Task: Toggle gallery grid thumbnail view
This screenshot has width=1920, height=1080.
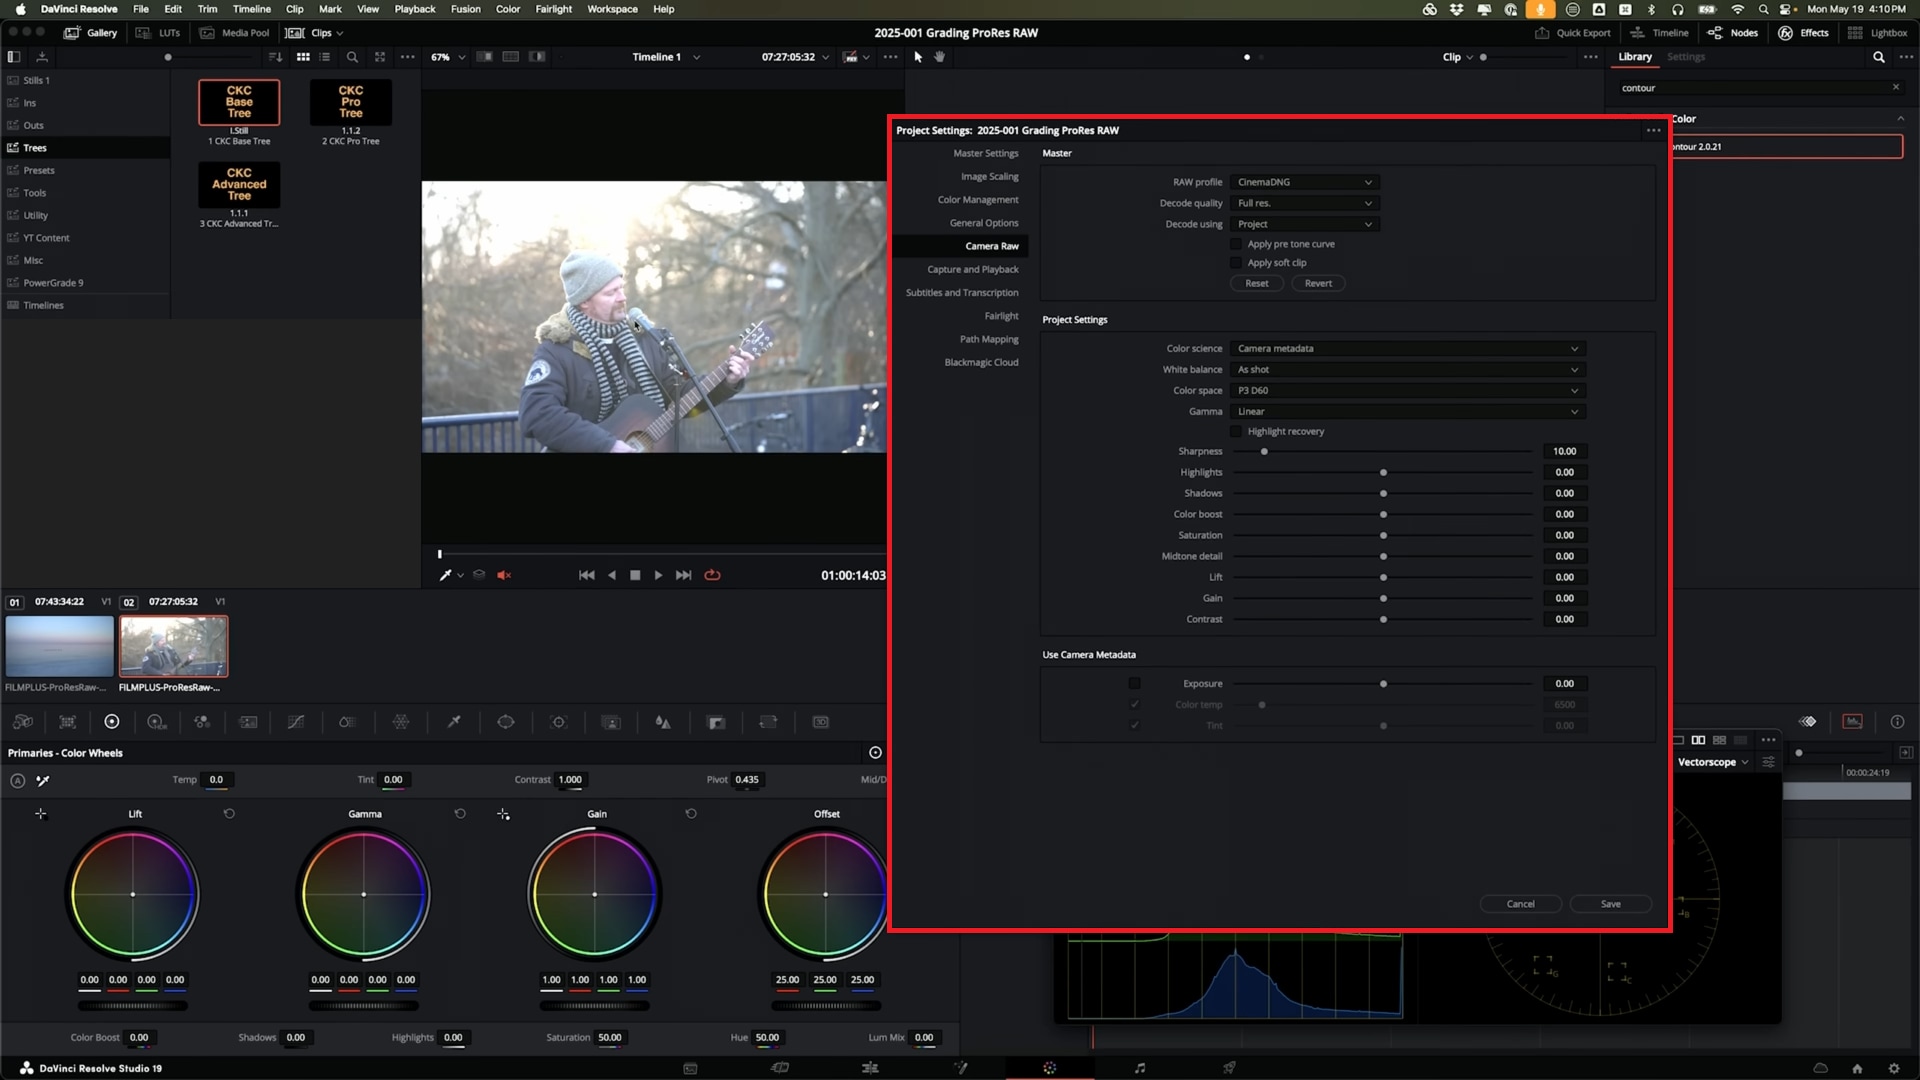Action: click(x=303, y=57)
